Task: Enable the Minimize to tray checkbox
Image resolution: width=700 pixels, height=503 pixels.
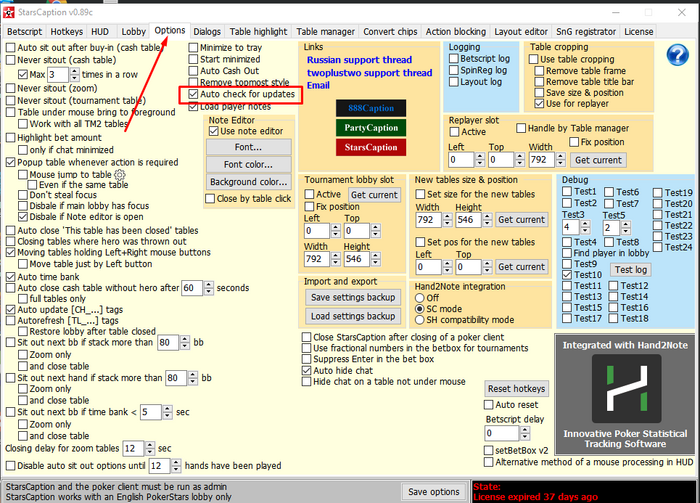Action: point(195,47)
